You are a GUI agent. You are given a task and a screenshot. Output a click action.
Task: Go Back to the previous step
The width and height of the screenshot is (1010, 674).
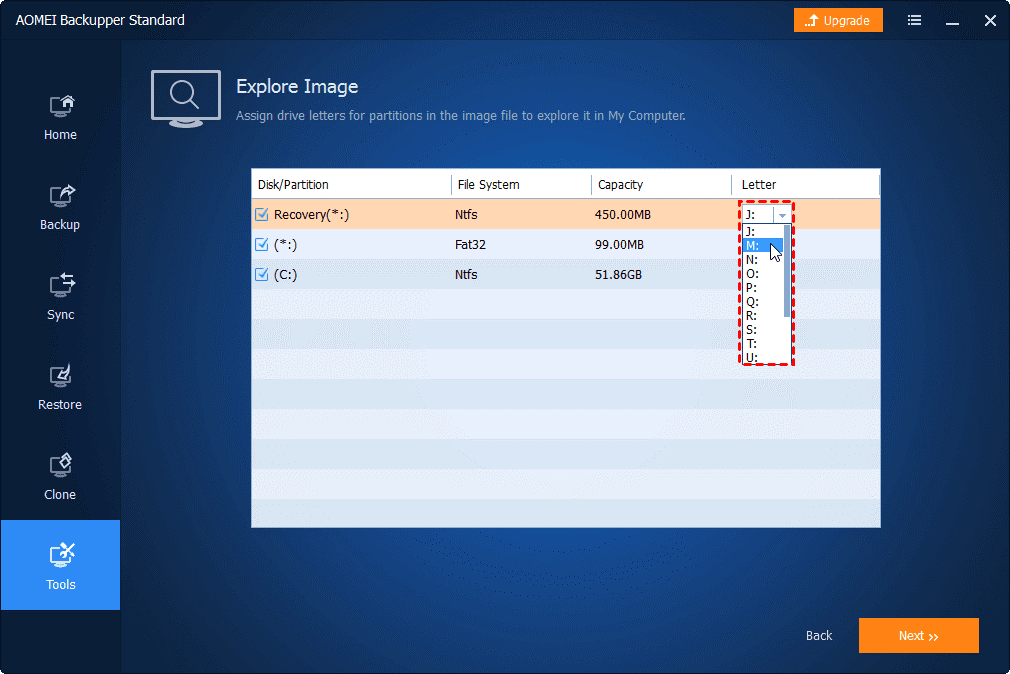click(x=819, y=635)
